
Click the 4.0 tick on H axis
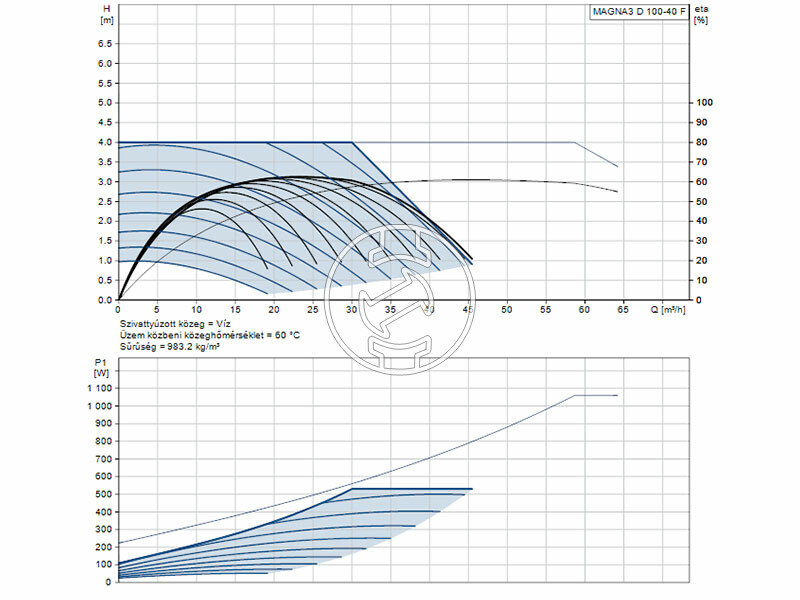click(106, 142)
